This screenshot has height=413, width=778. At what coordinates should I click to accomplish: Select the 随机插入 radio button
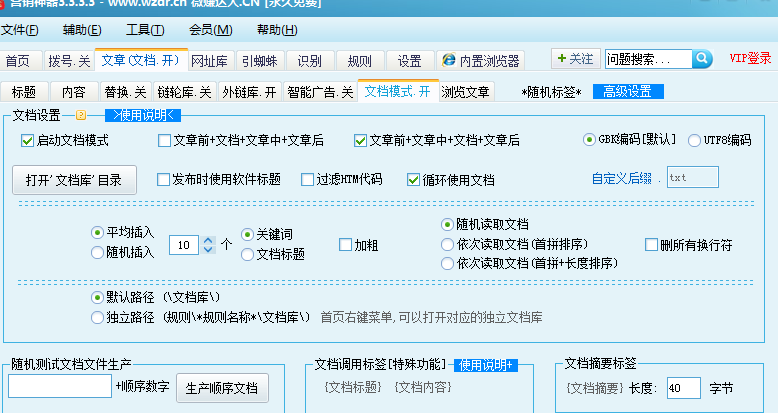(x=123, y=252)
